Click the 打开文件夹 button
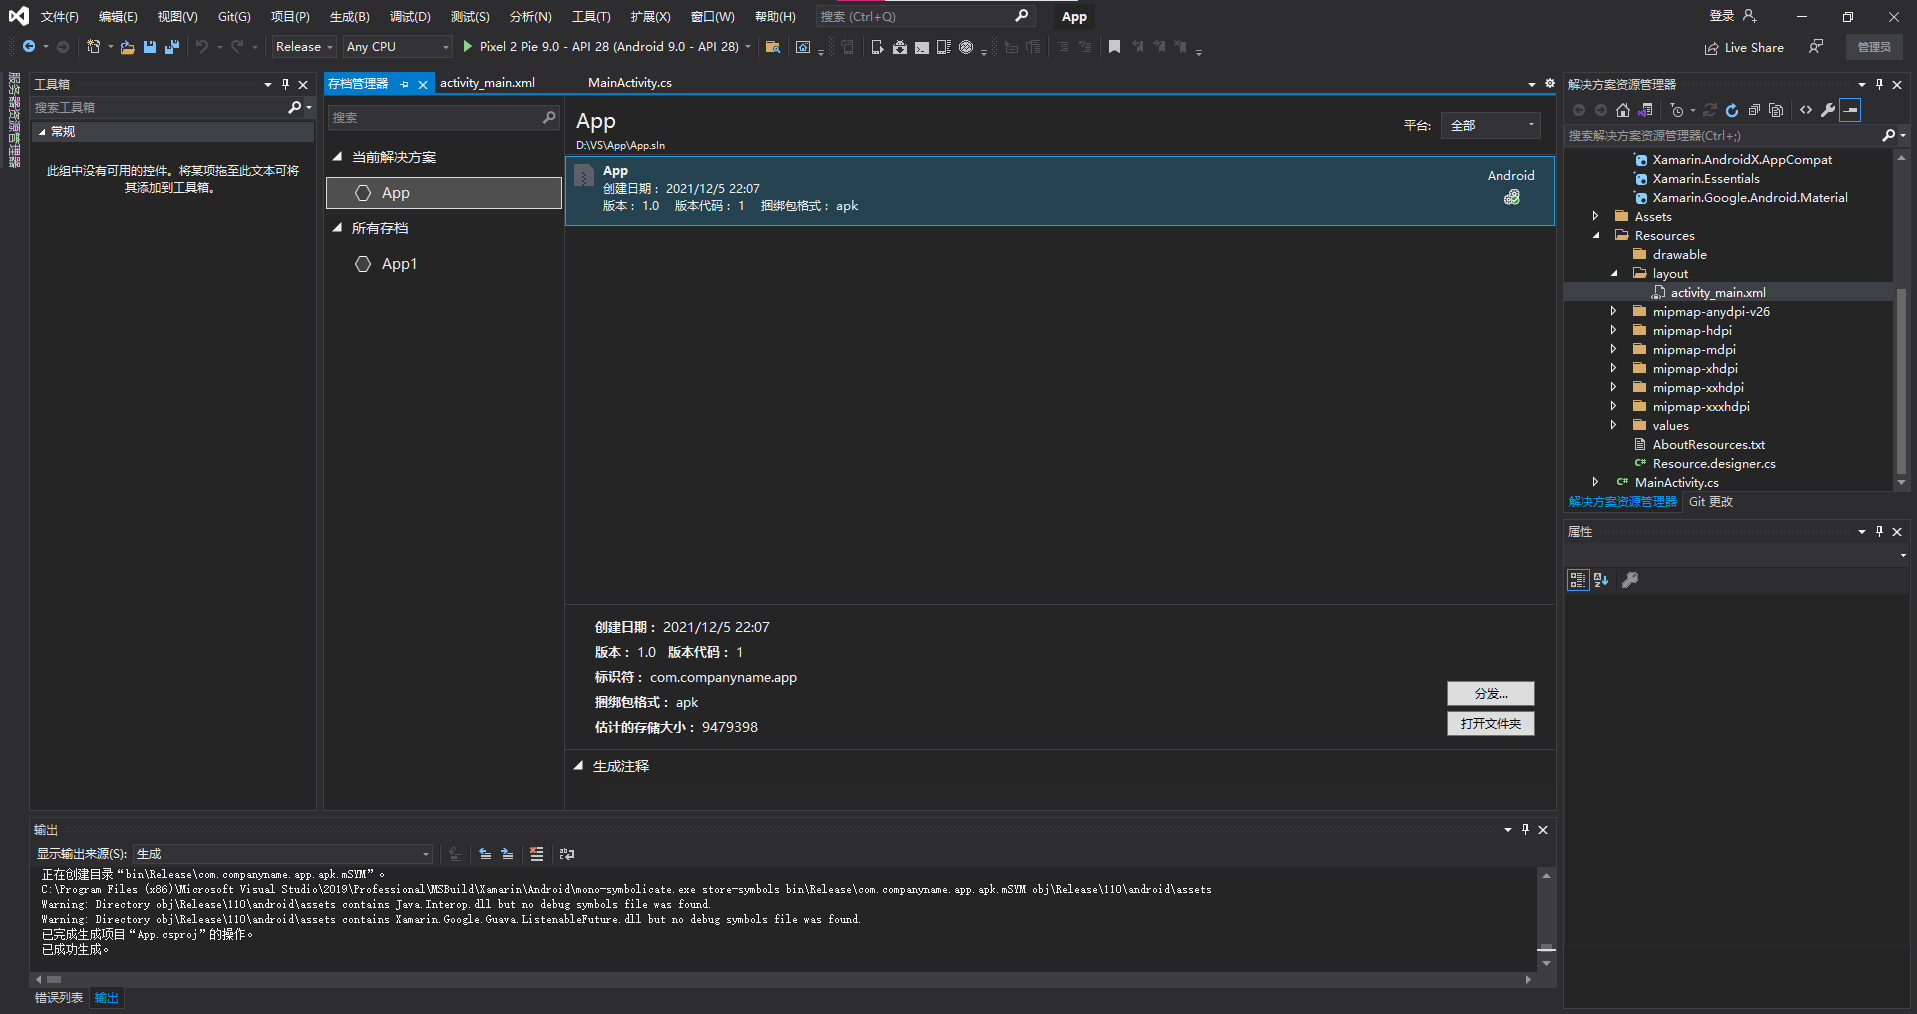Screen dimensions: 1917x1014 1490,723
